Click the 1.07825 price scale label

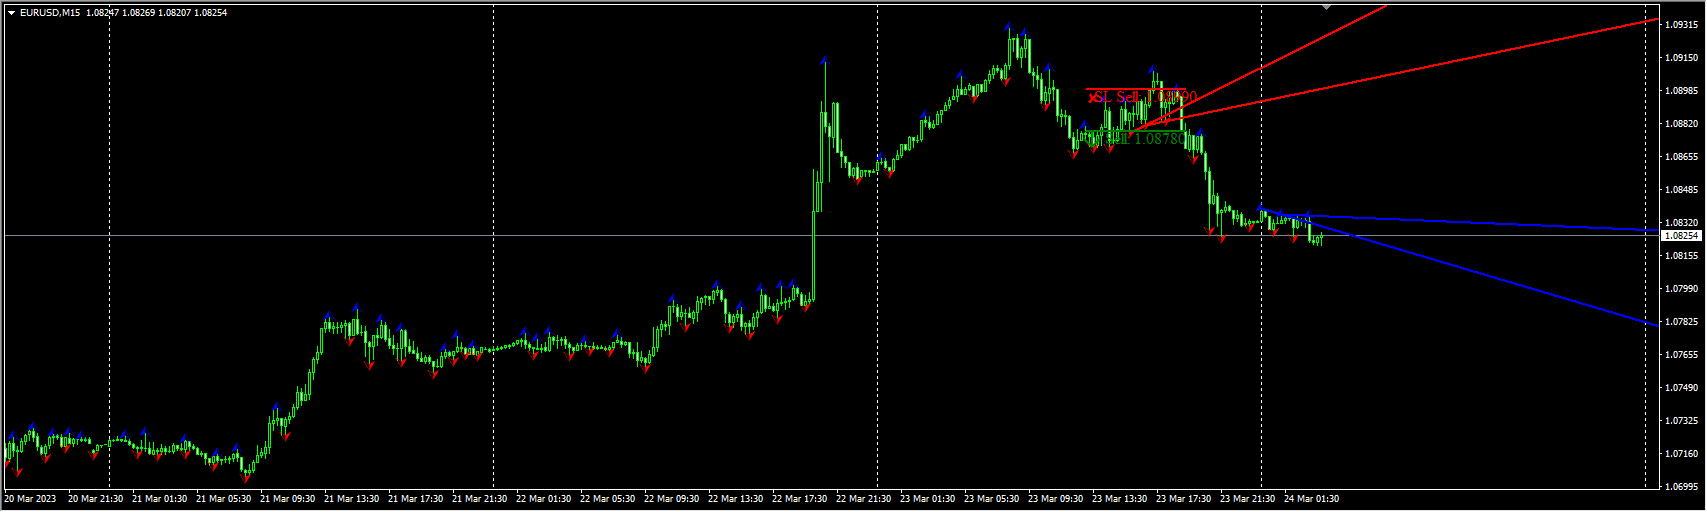click(1684, 322)
